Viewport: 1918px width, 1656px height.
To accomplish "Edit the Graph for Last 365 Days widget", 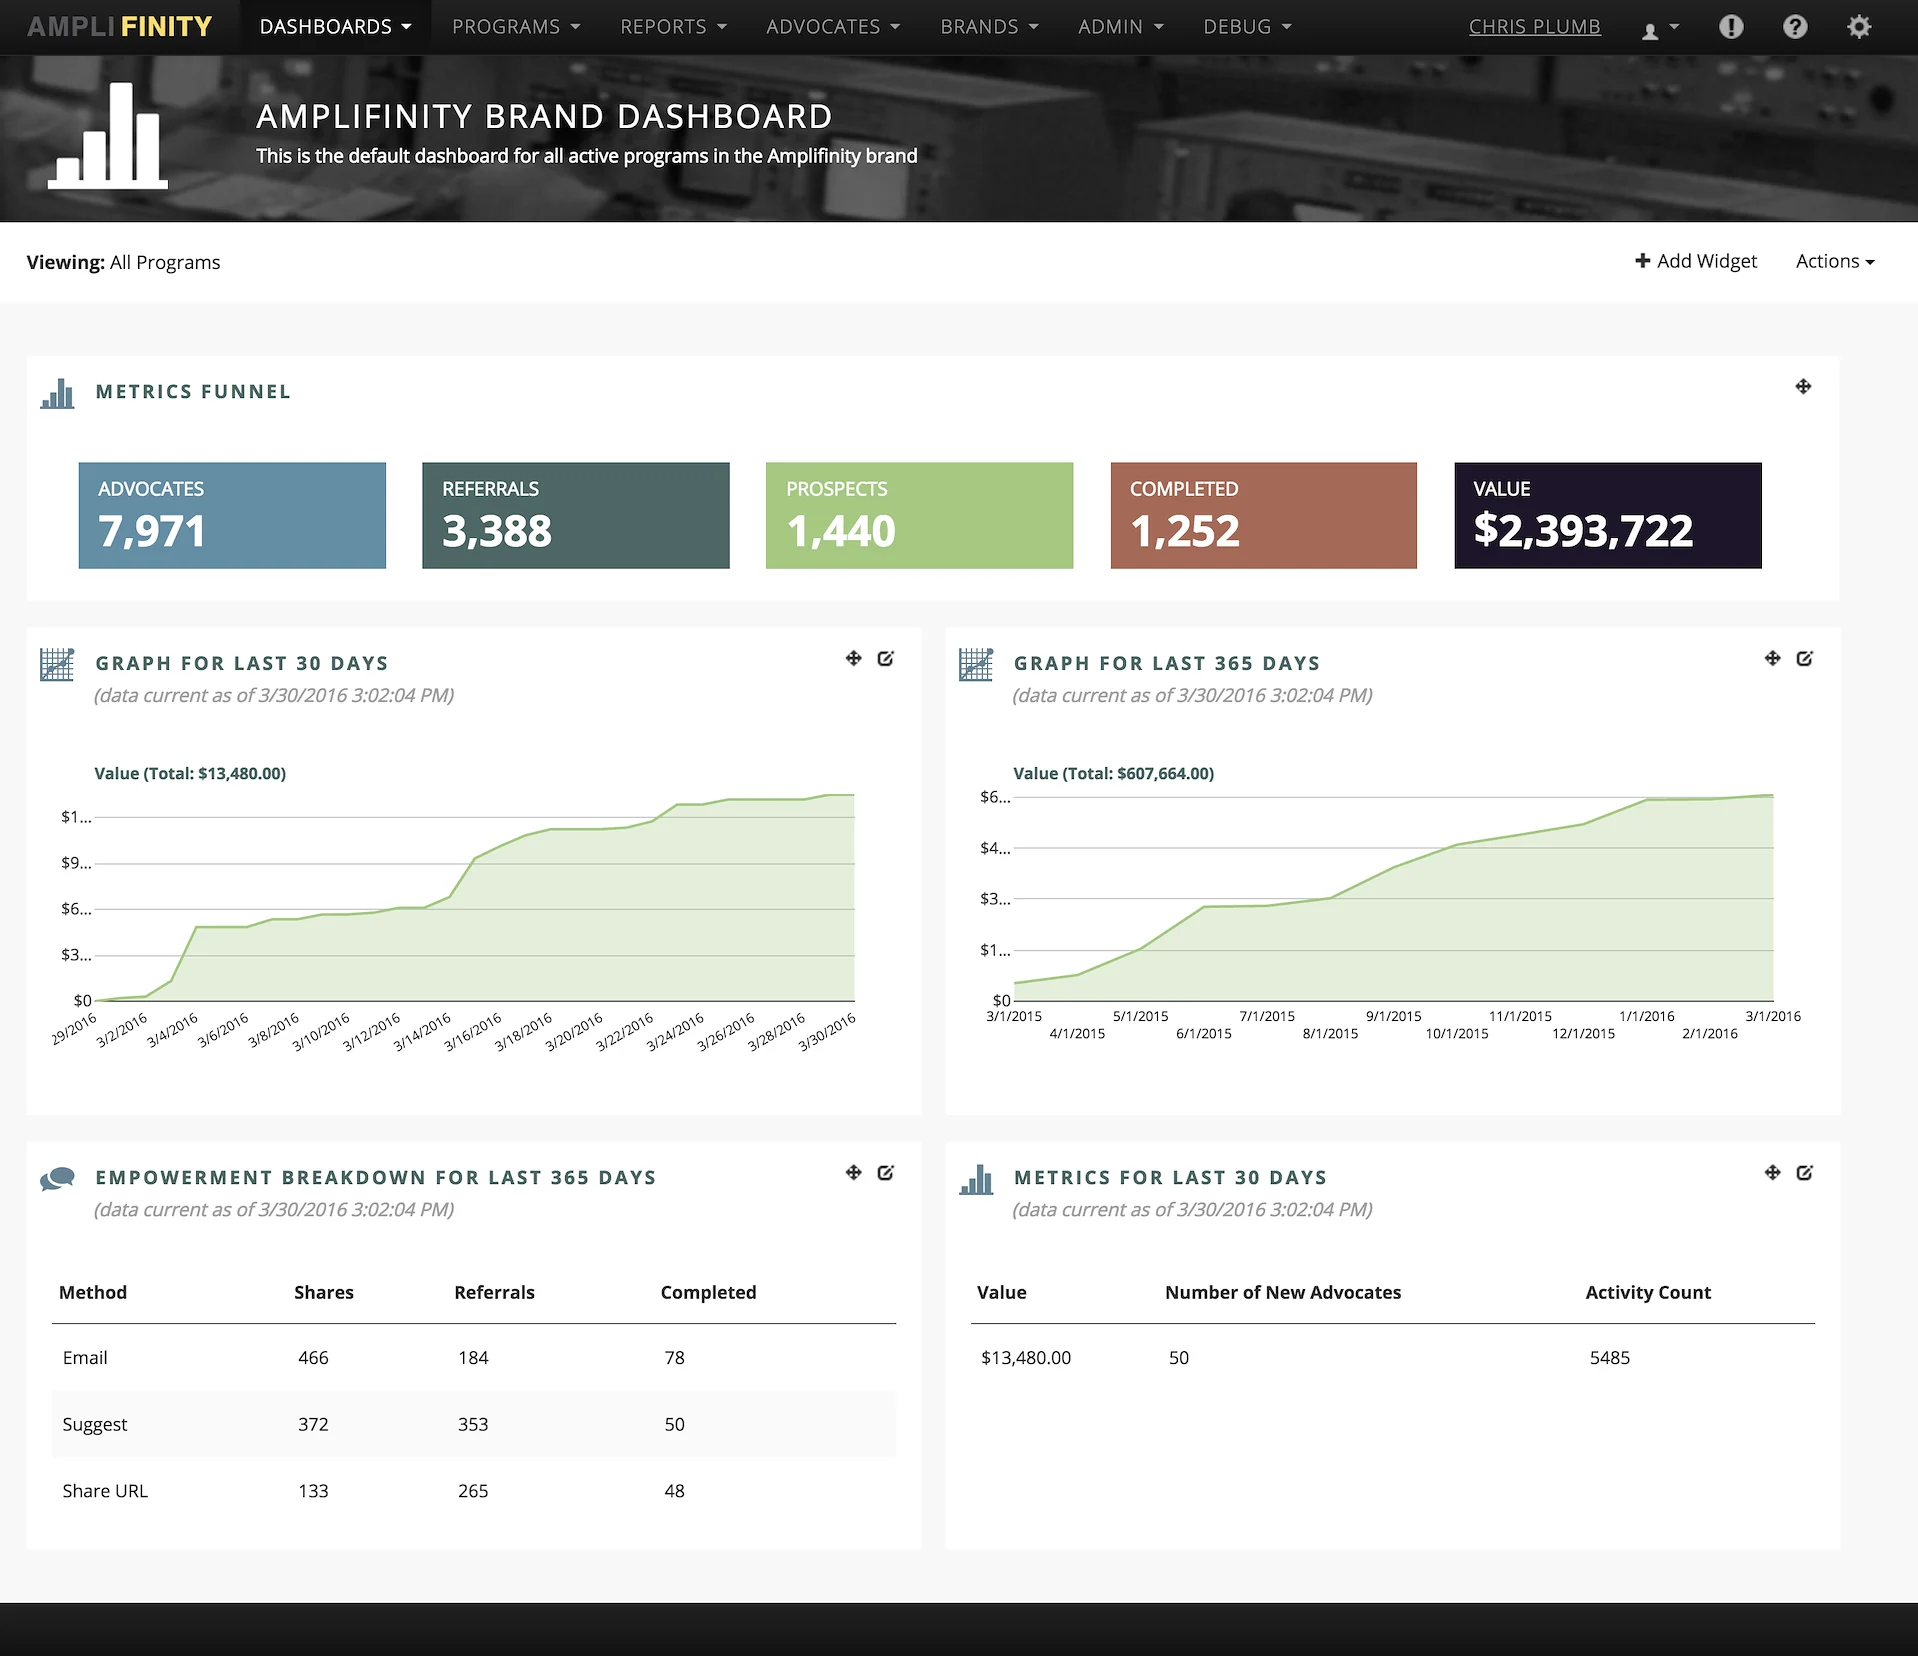I will point(1805,658).
